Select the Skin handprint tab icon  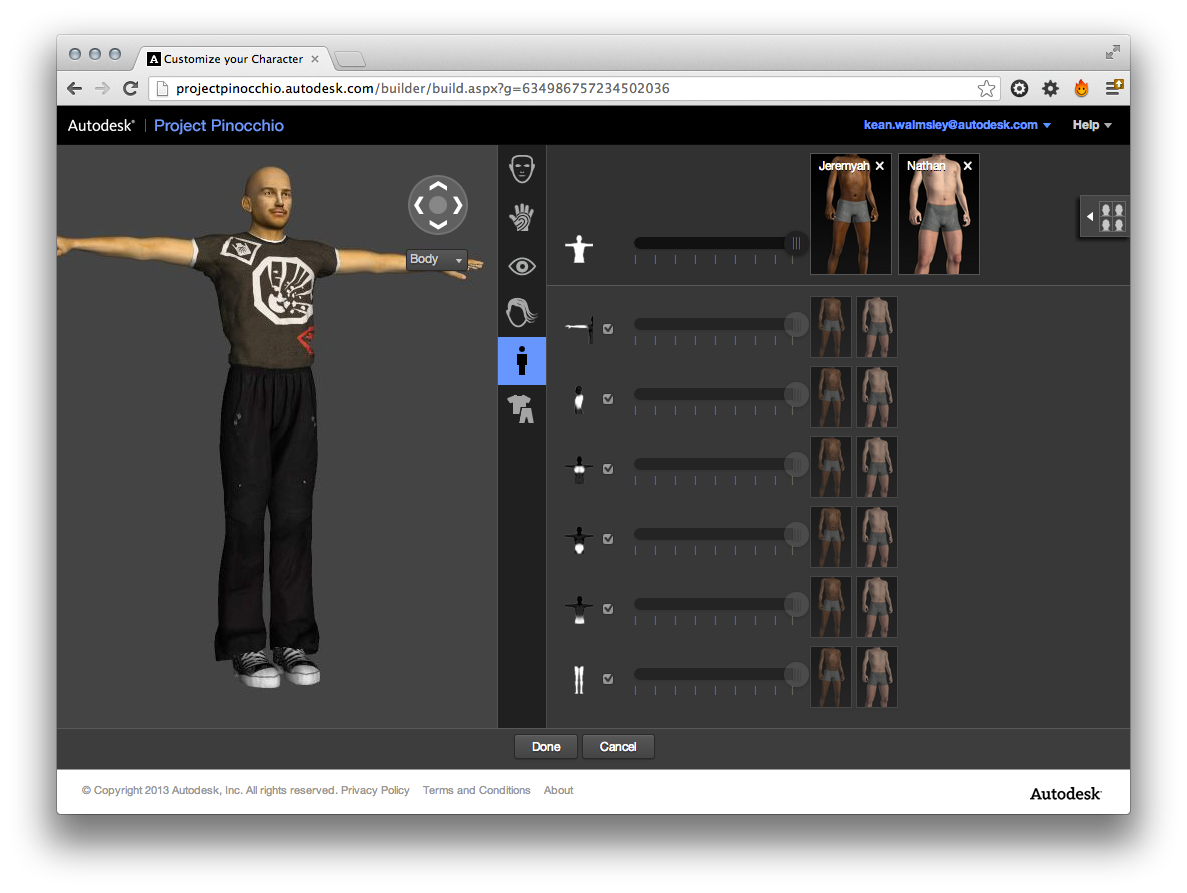point(522,218)
